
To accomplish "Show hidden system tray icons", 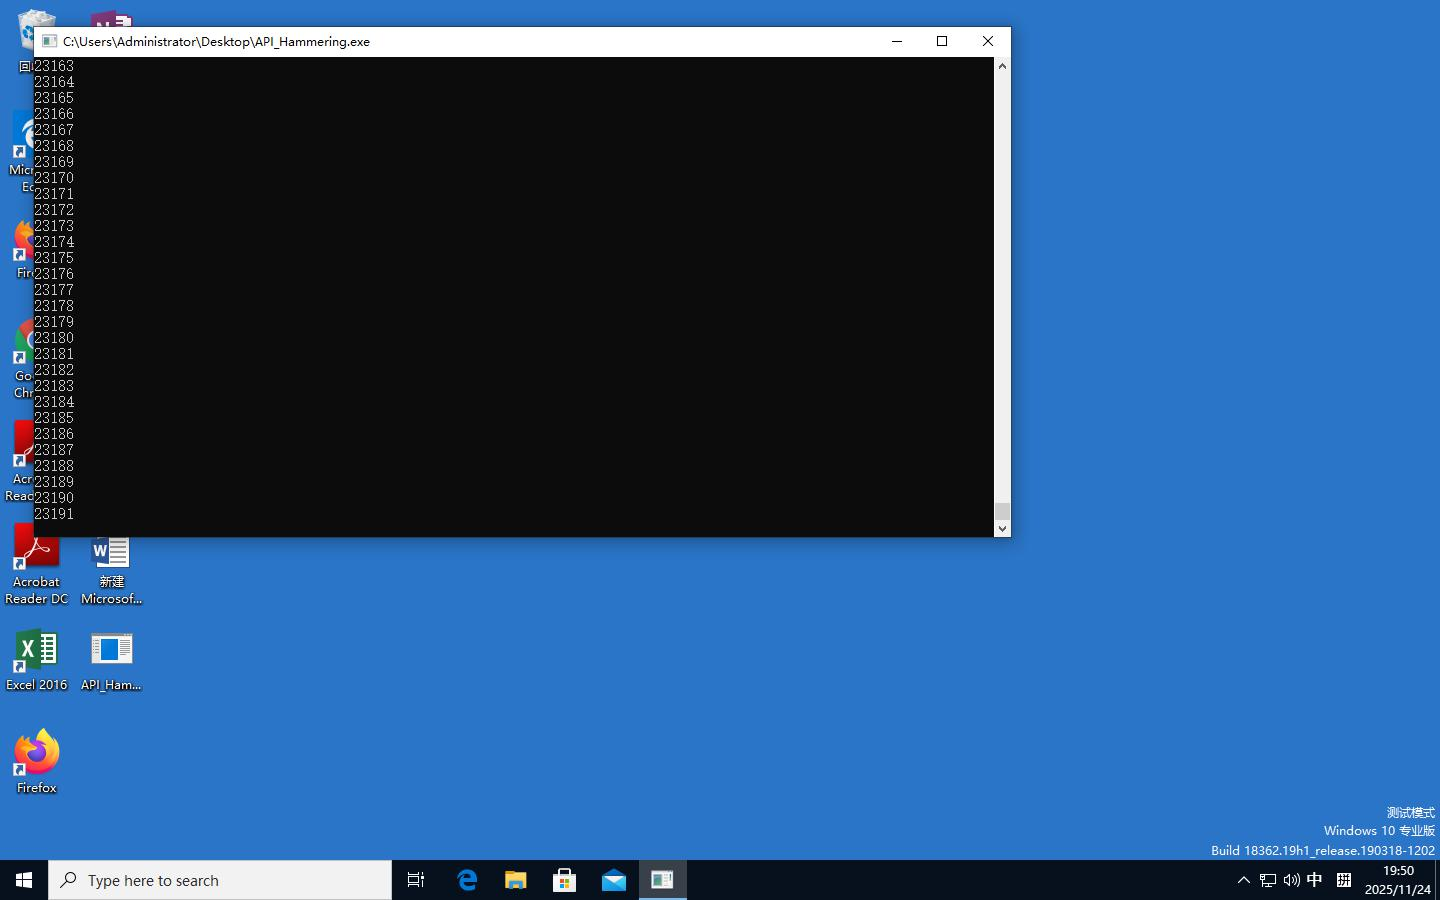I will [x=1244, y=880].
